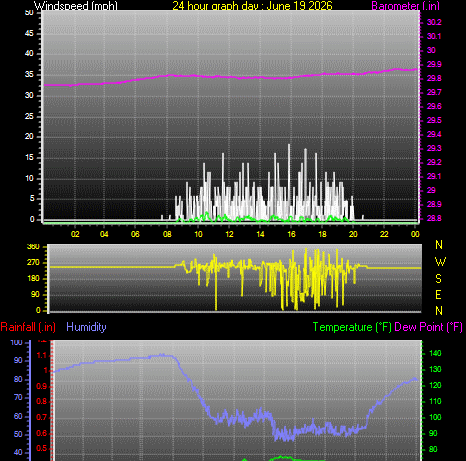This screenshot has width=466, height=461.
Task: Click the "25" windspeed axis value
Action: [x=29, y=116]
